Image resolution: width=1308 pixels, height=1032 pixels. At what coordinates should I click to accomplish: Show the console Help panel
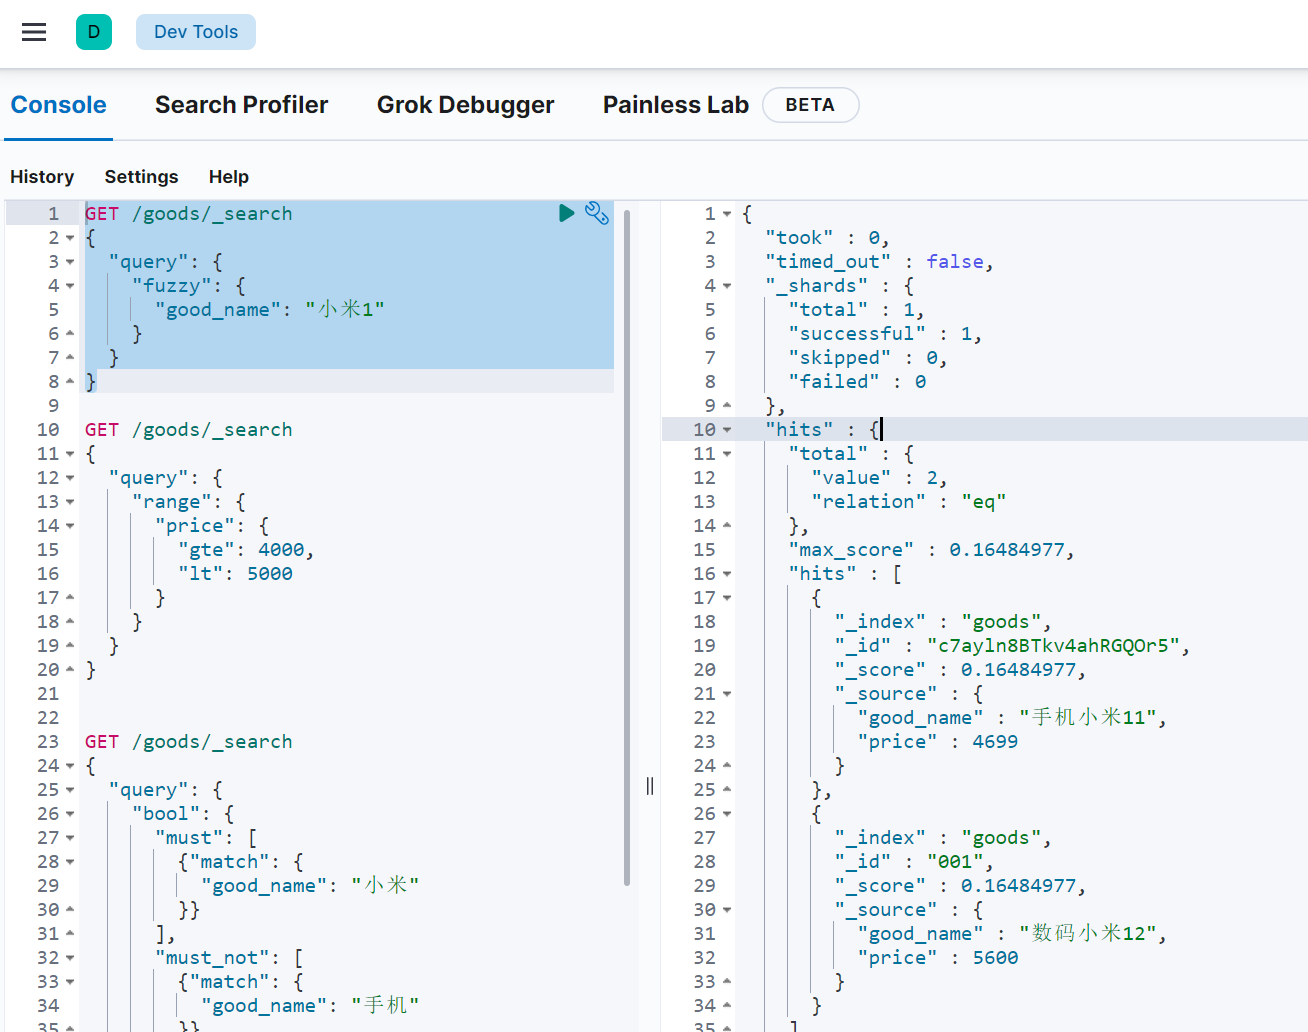(228, 177)
